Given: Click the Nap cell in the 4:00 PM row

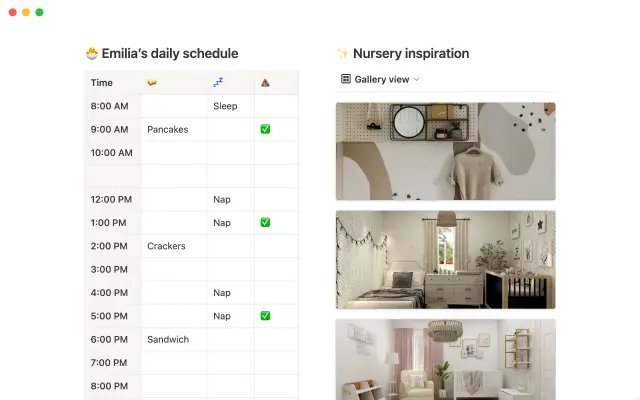Looking at the screenshot, I should pos(231,293).
